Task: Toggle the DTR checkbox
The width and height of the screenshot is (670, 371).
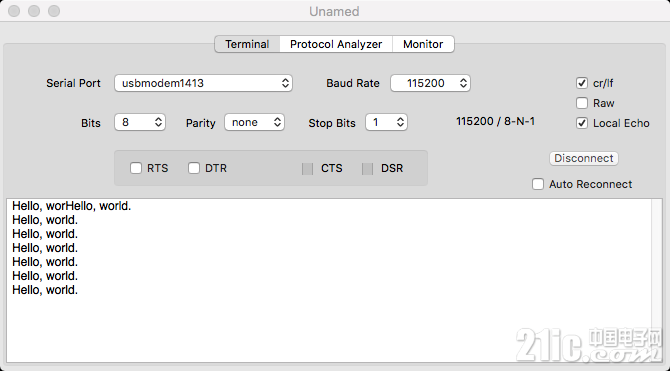Action: tap(194, 168)
